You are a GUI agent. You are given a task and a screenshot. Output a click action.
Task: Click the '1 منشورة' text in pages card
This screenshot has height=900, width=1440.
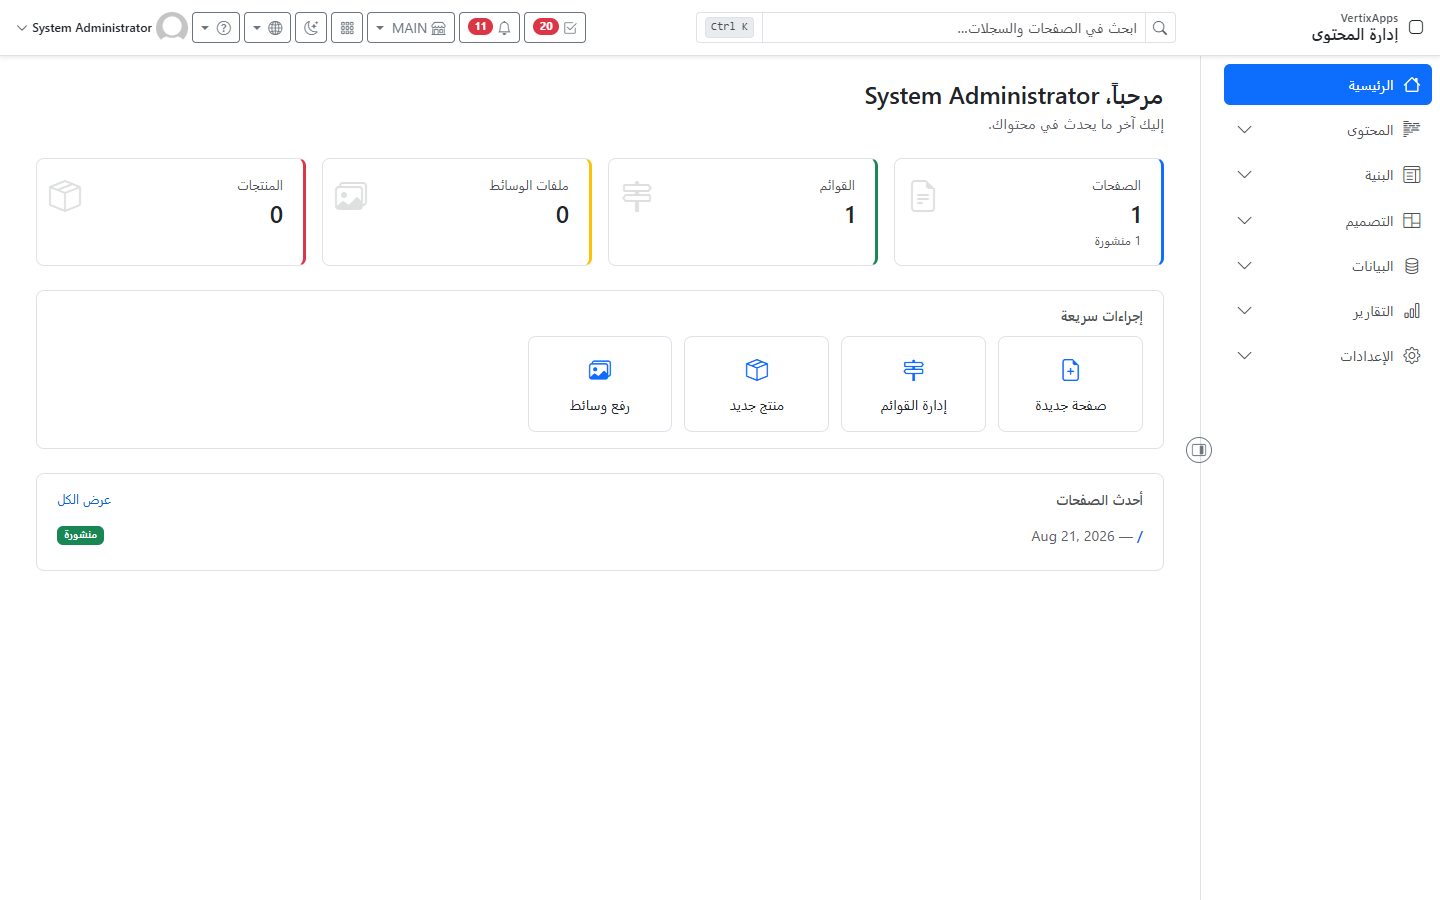1117,241
